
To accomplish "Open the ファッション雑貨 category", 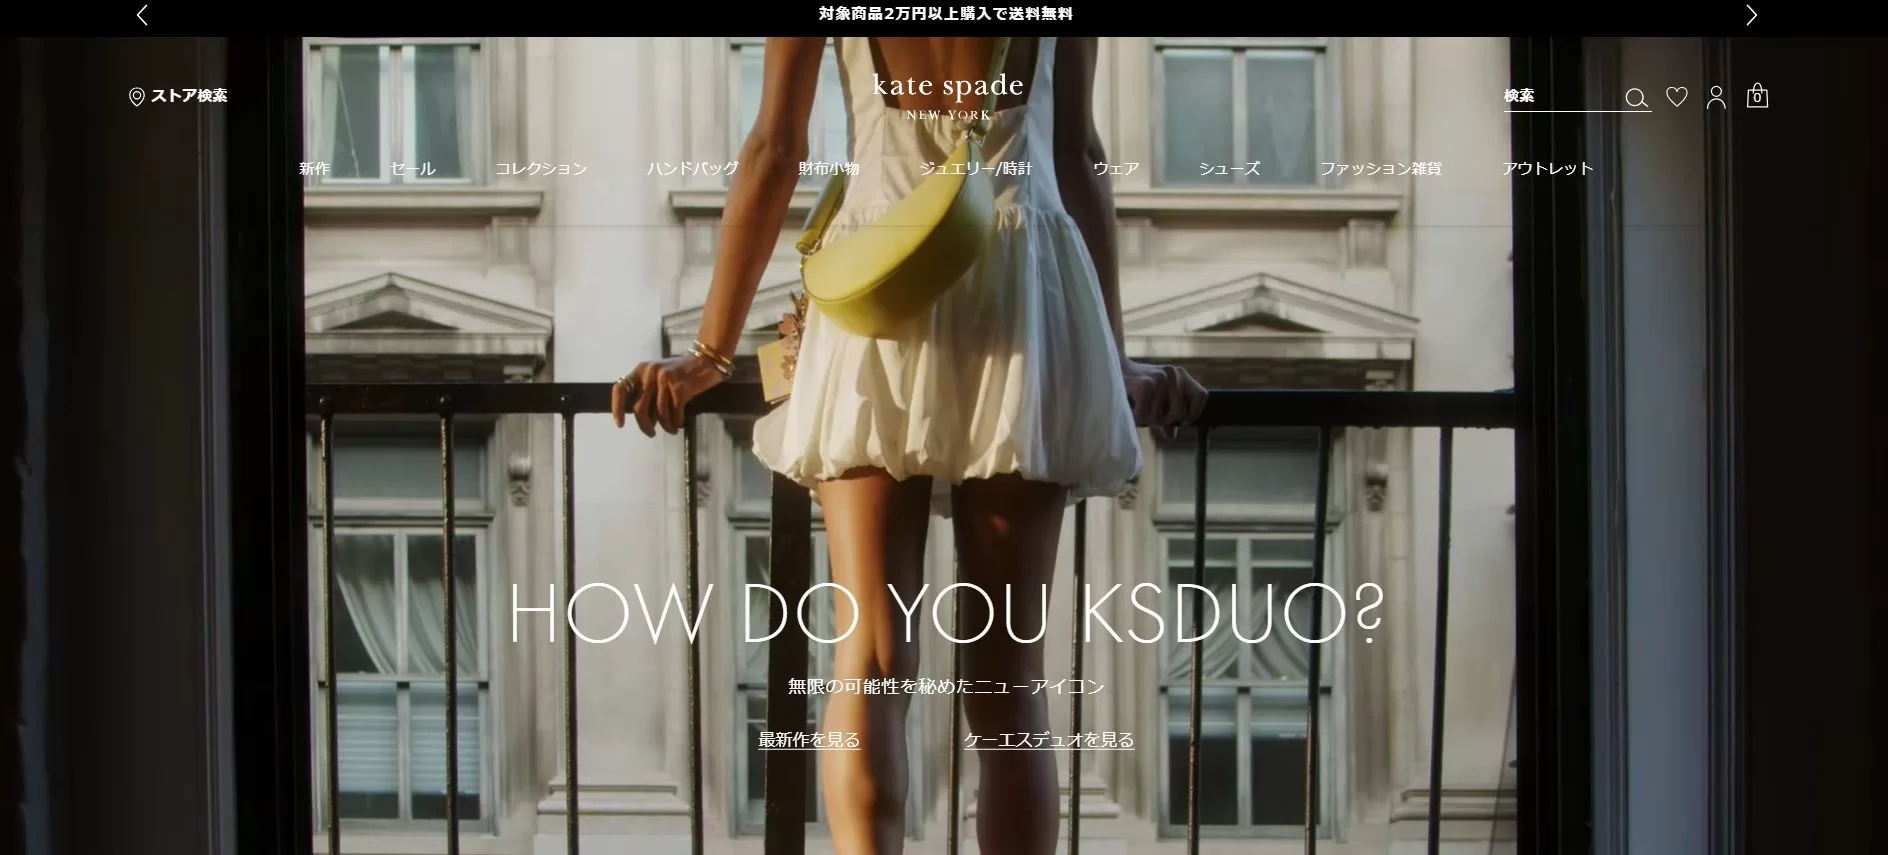I will [1380, 168].
